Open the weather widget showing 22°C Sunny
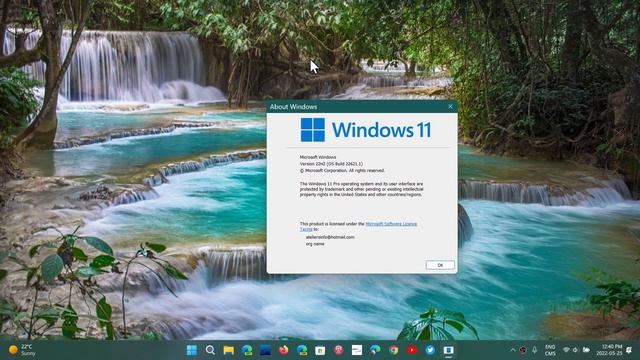 tap(22, 350)
